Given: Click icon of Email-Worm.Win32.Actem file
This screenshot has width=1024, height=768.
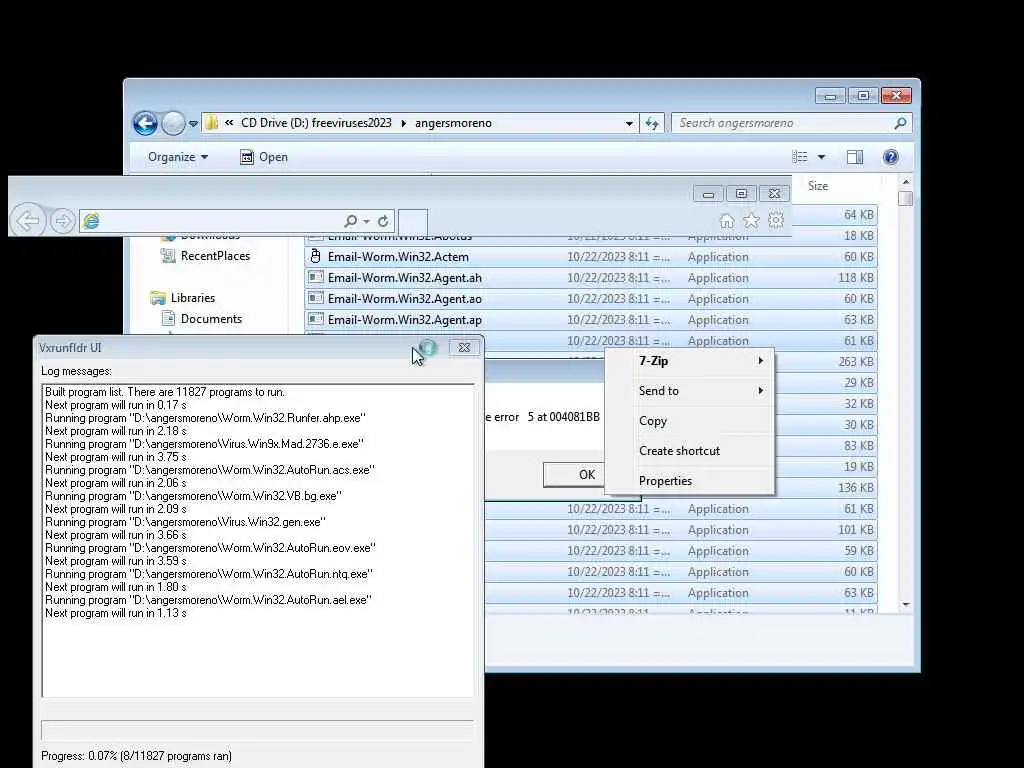Looking at the screenshot, I should (x=315, y=256).
